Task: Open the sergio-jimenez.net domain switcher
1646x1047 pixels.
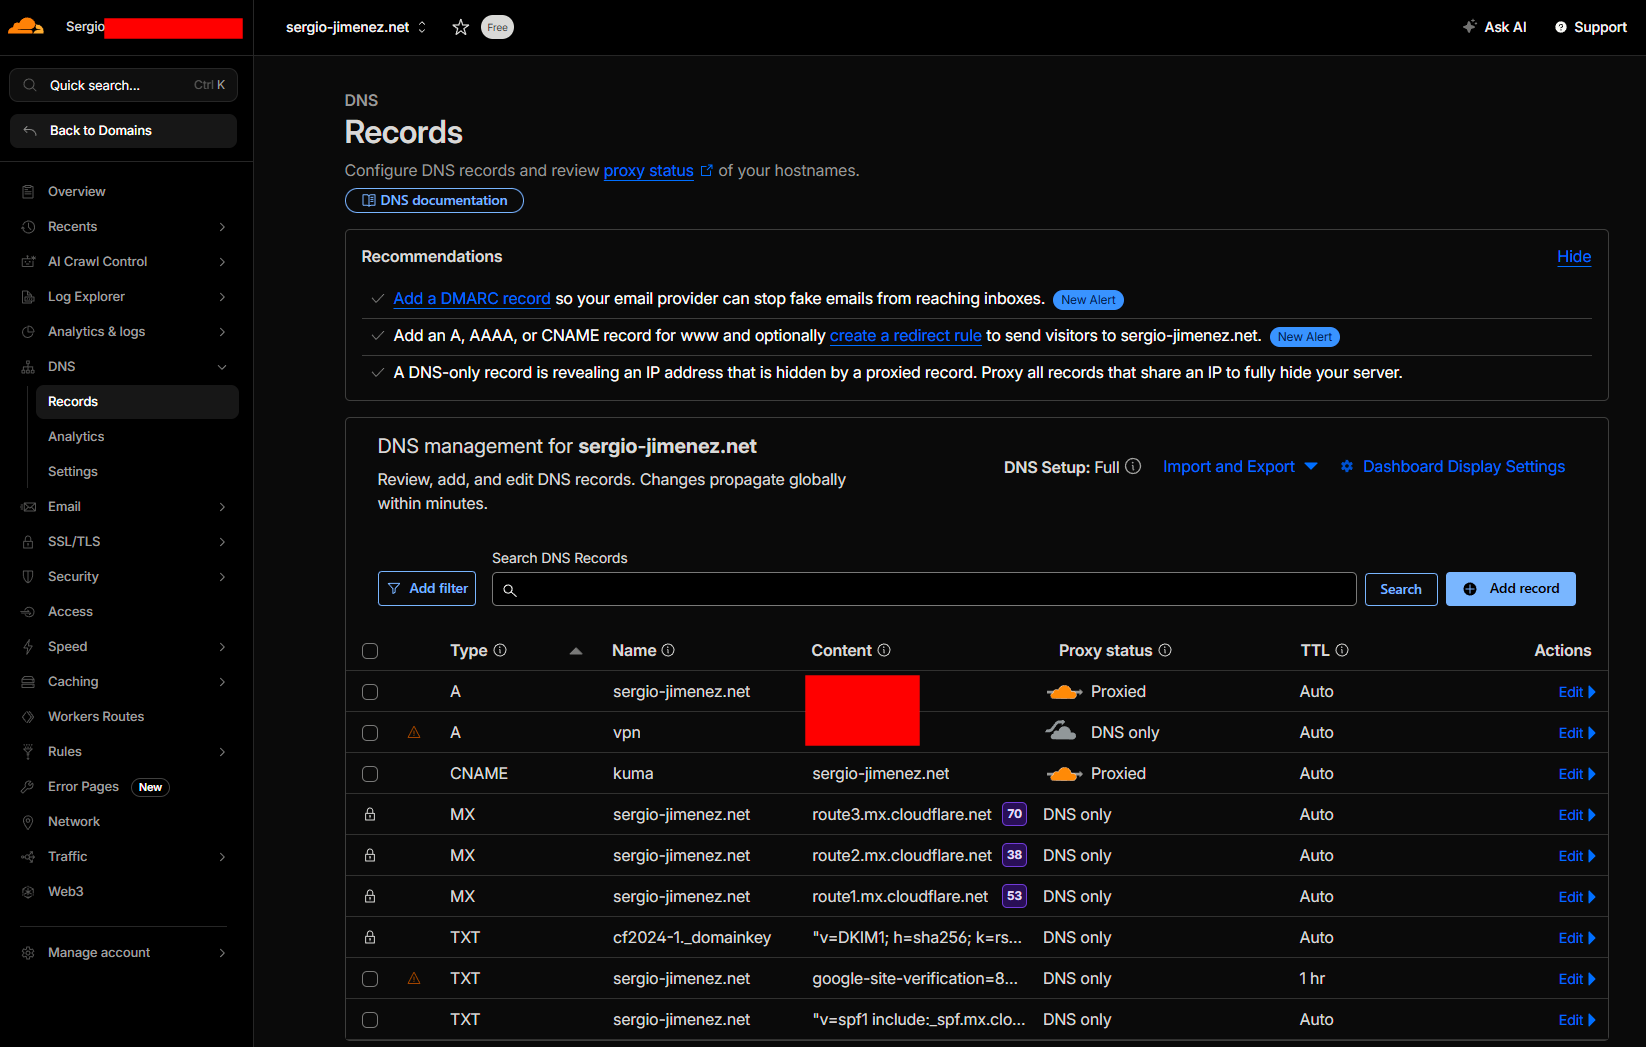Action: [356, 27]
